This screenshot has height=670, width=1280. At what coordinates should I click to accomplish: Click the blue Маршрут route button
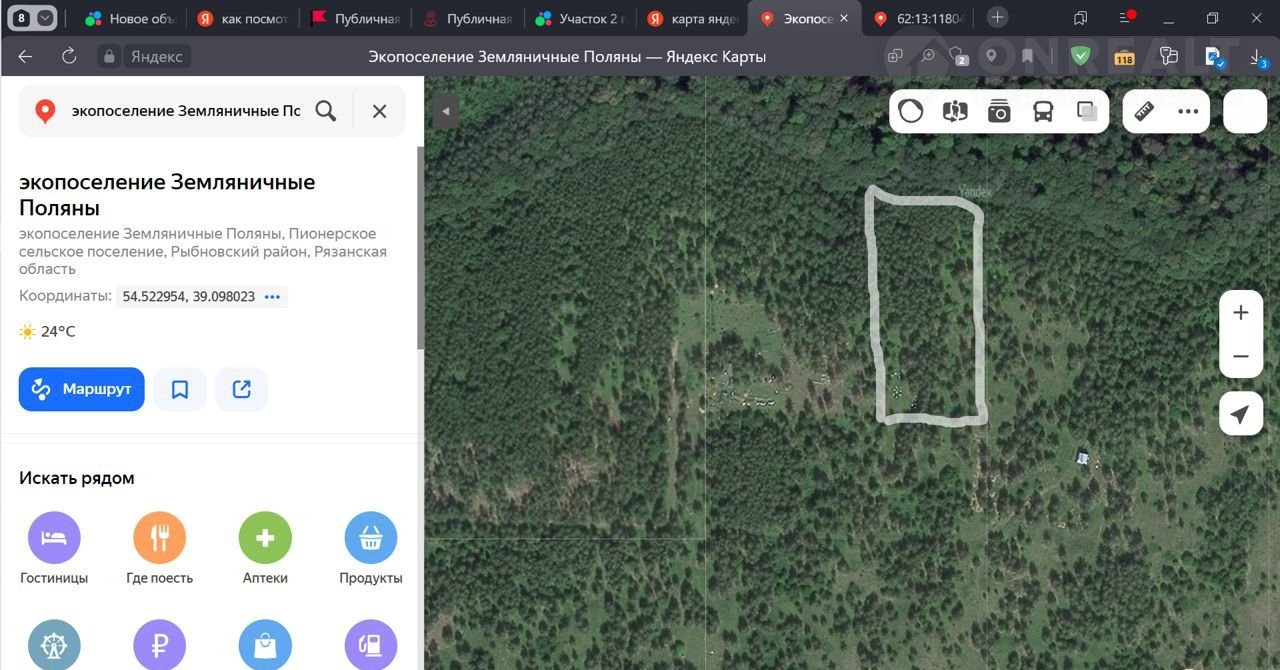pyautogui.click(x=82, y=389)
